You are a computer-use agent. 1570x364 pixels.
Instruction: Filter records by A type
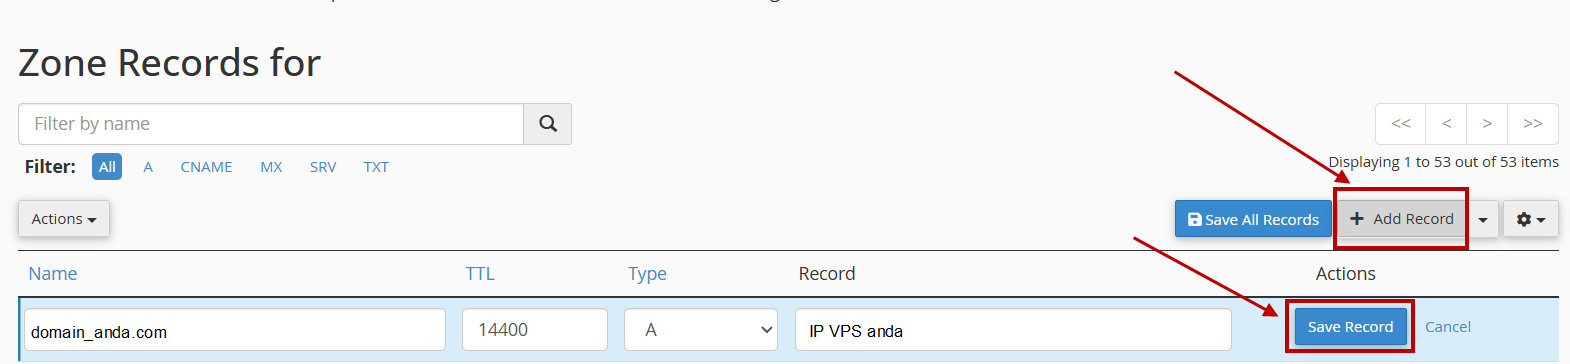click(x=148, y=167)
